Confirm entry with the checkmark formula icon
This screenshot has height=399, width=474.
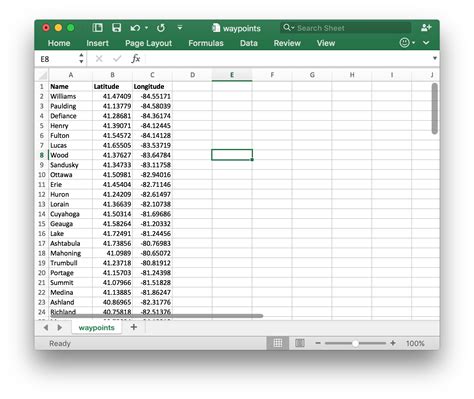[117, 59]
